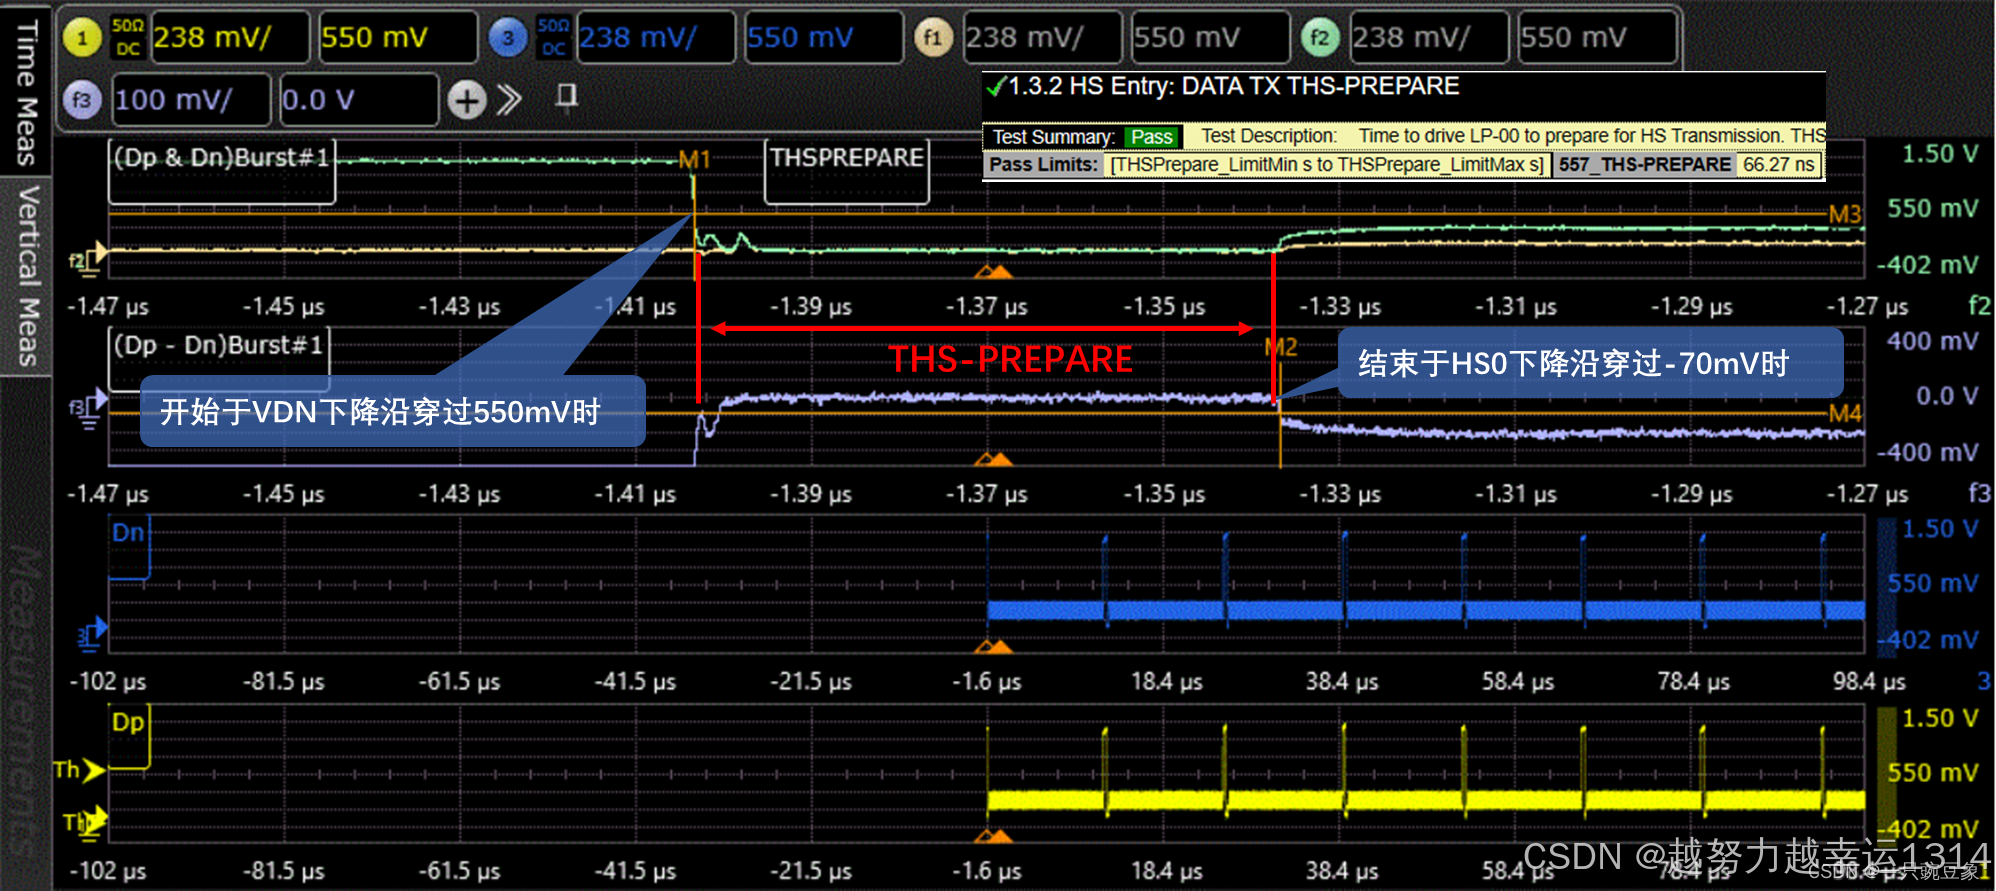Click the 1.3.2 HS Entry test title

pos(1233,87)
